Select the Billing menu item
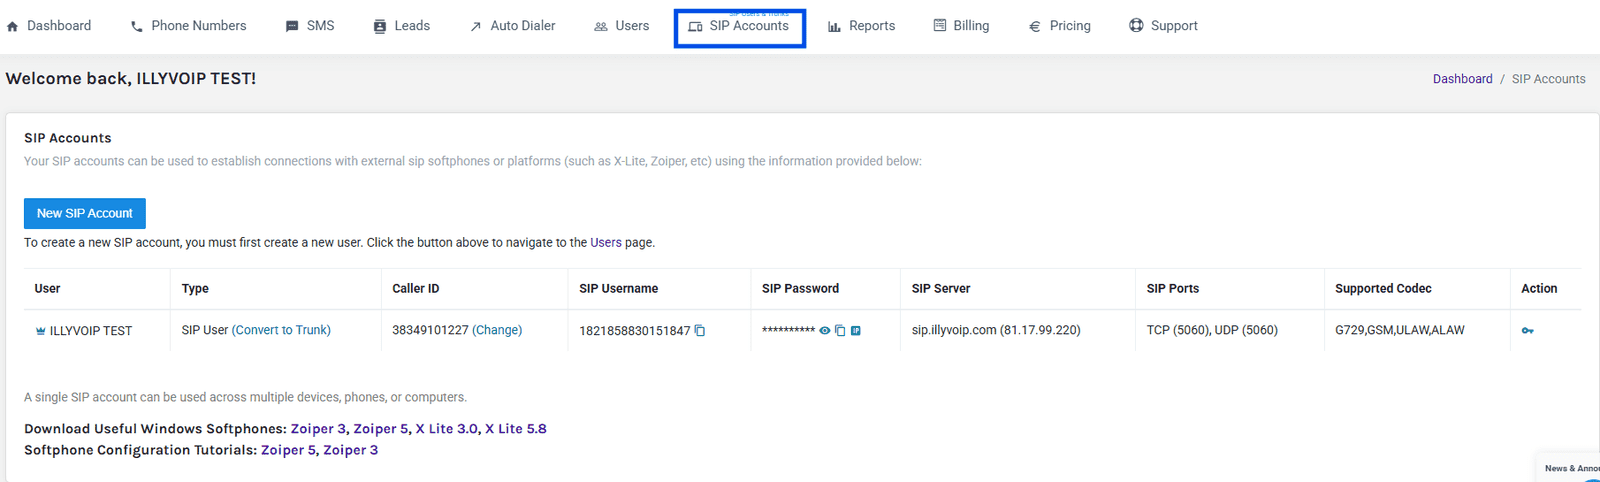This screenshot has width=1600, height=482. [961, 26]
